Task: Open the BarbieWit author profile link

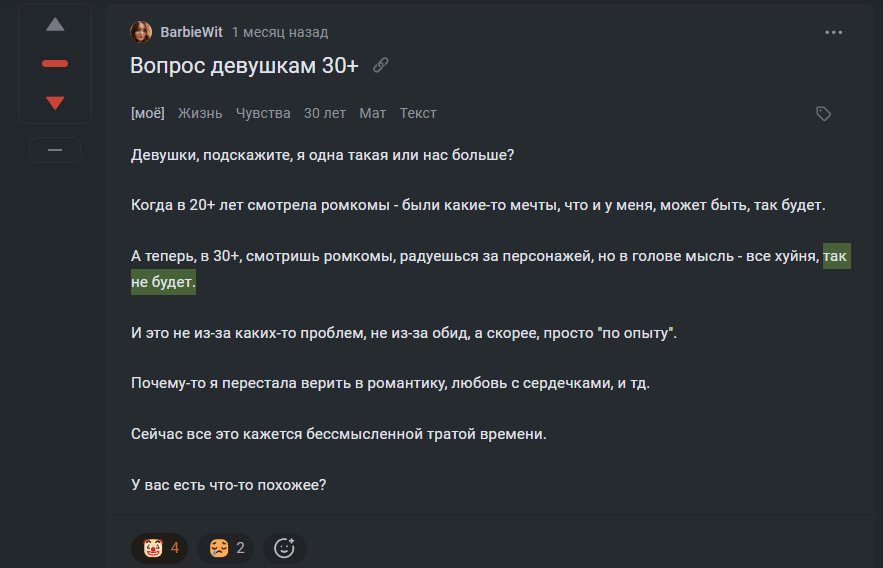Action: [x=191, y=32]
